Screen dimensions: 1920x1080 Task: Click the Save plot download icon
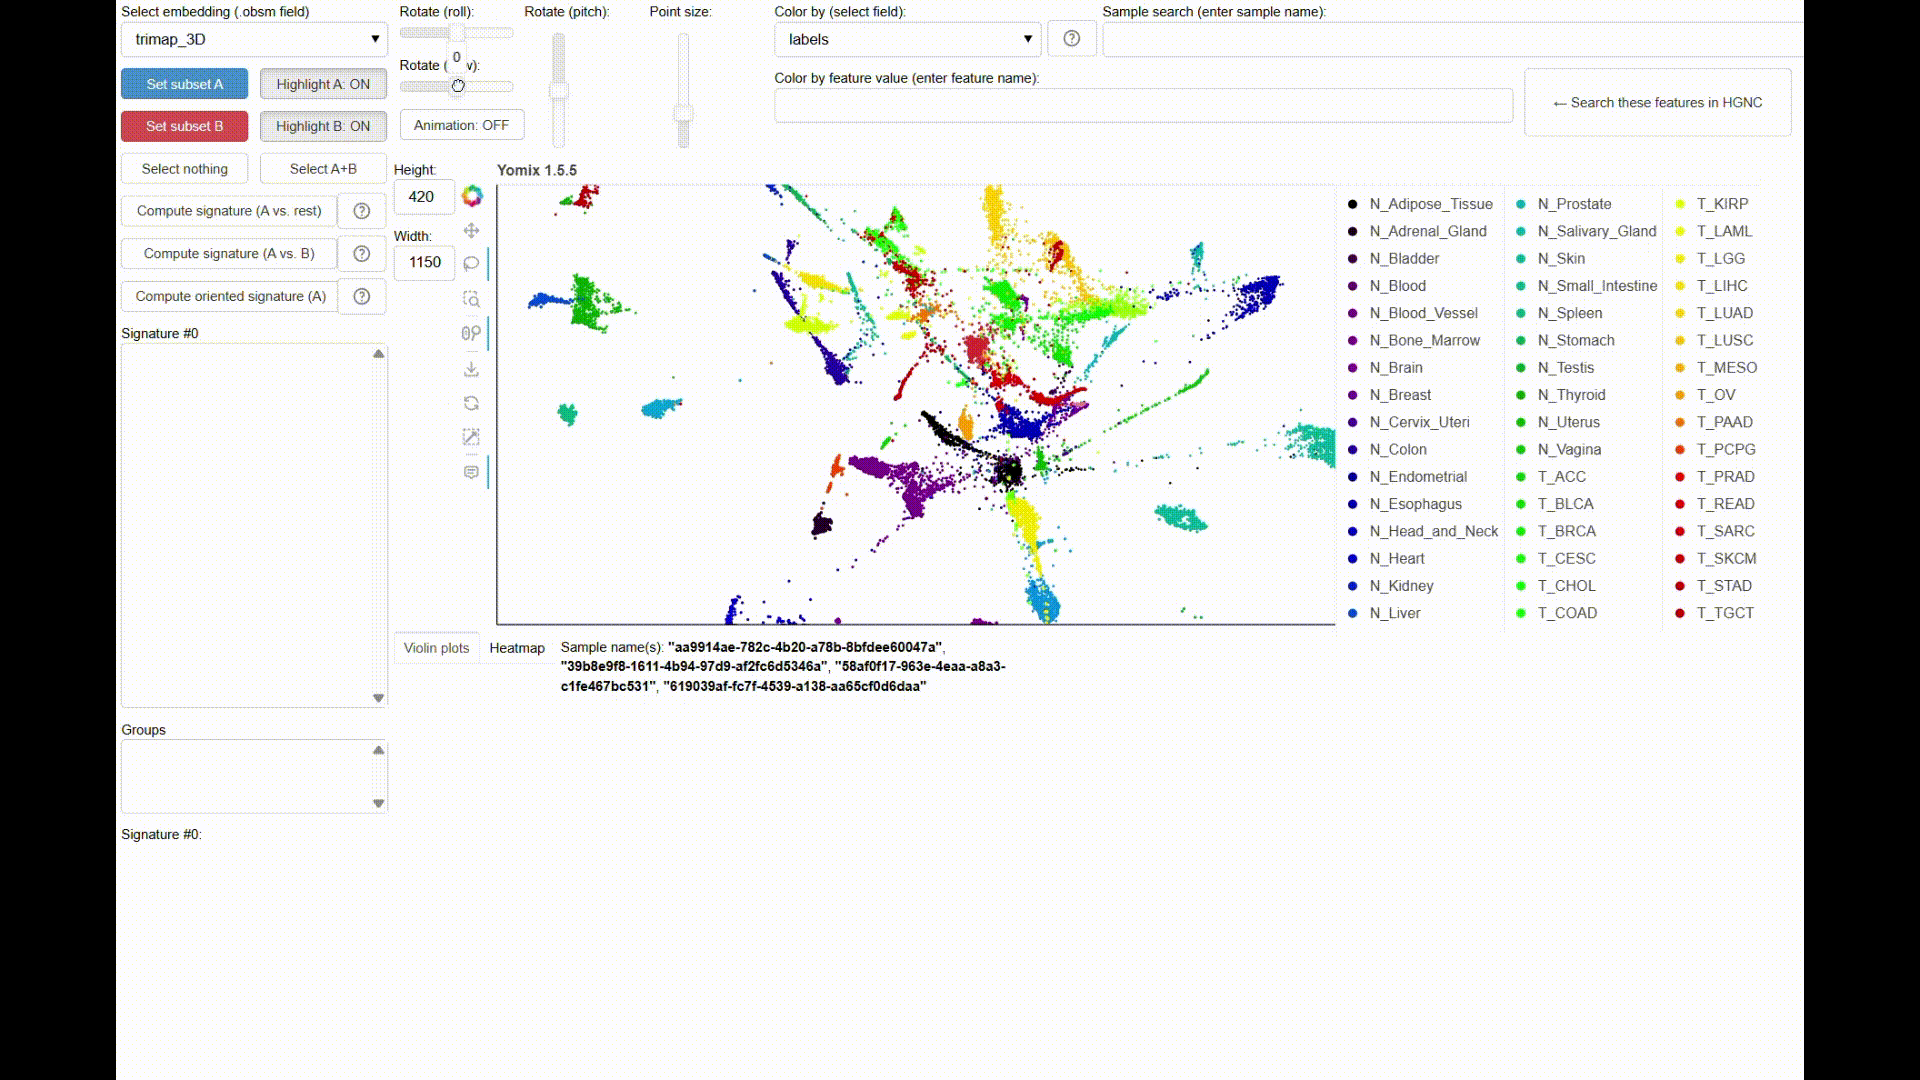pyautogui.click(x=472, y=369)
